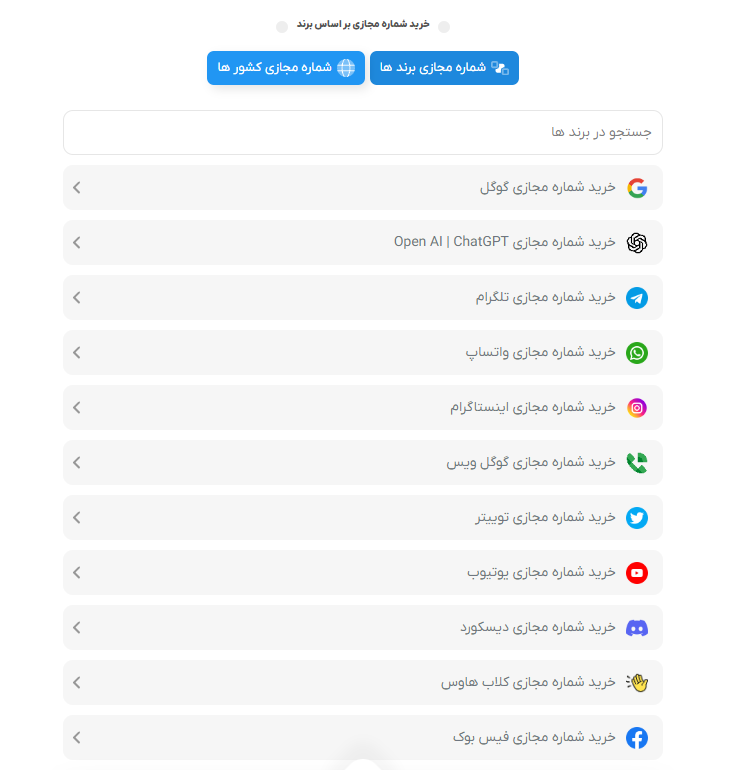
Task: Click the Instagram logo icon
Action: 637,408
